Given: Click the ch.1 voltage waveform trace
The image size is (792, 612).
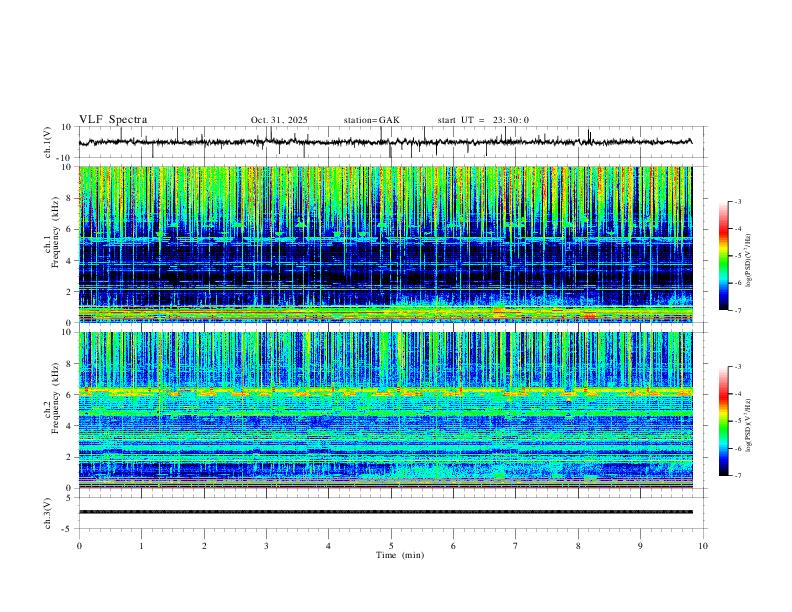Looking at the screenshot, I should (x=385, y=142).
